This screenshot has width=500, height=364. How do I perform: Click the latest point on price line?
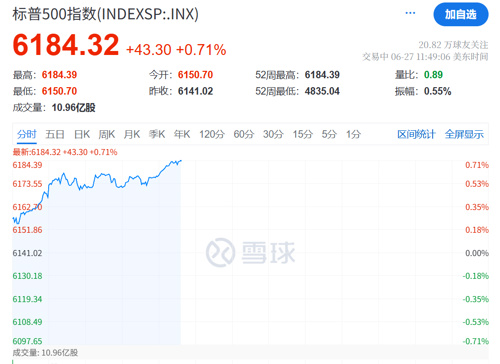(x=181, y=161)
